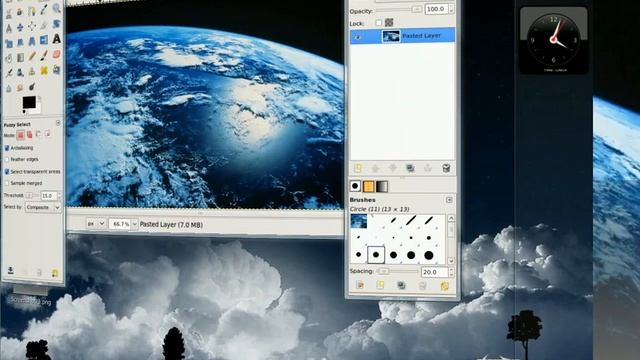Set selection mode to Intersect
The height and width of the screenshot is (360, 640).
point(47,133)
